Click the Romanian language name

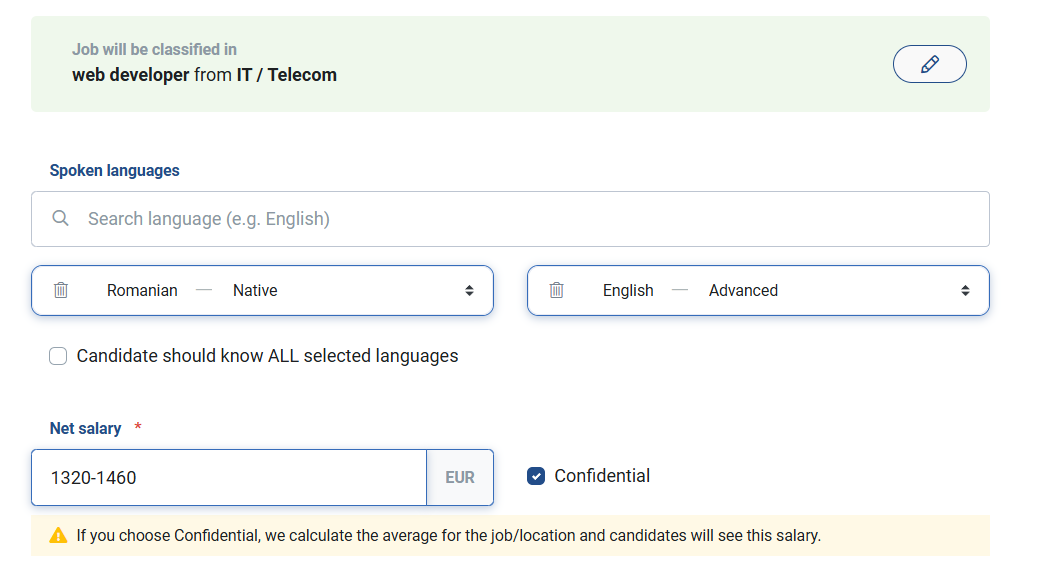pos(142,291)
